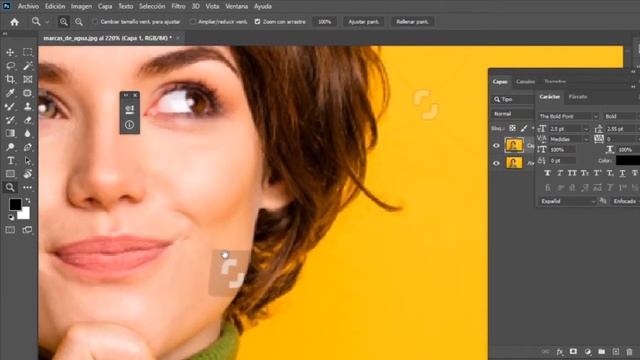This screenshot has height=360, width=640.
Task: Open the Imagen menu
Action: [81, 7]
